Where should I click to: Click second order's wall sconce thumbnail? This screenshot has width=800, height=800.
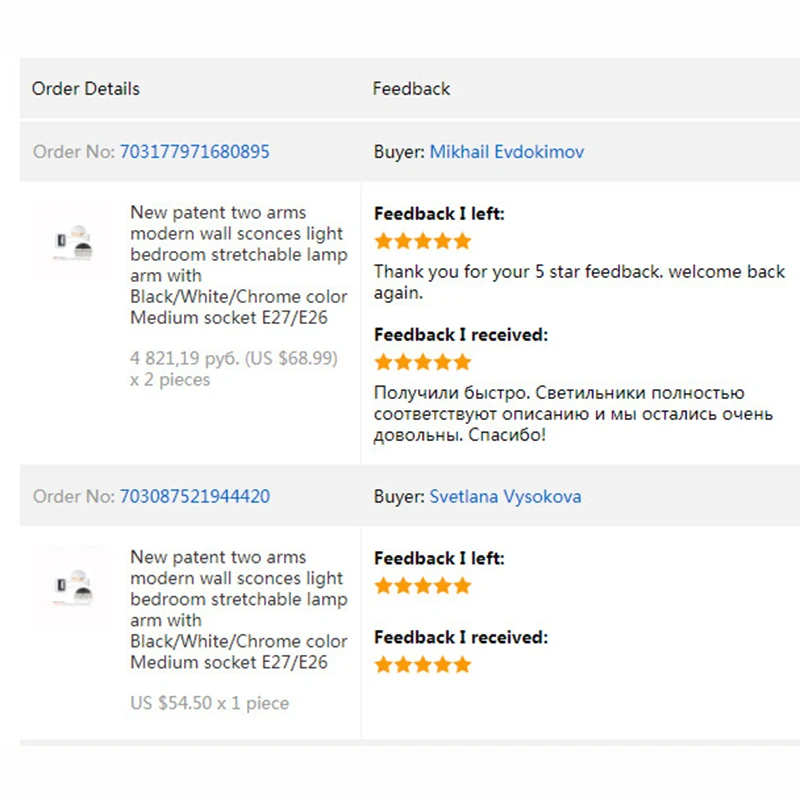point(72,586)
